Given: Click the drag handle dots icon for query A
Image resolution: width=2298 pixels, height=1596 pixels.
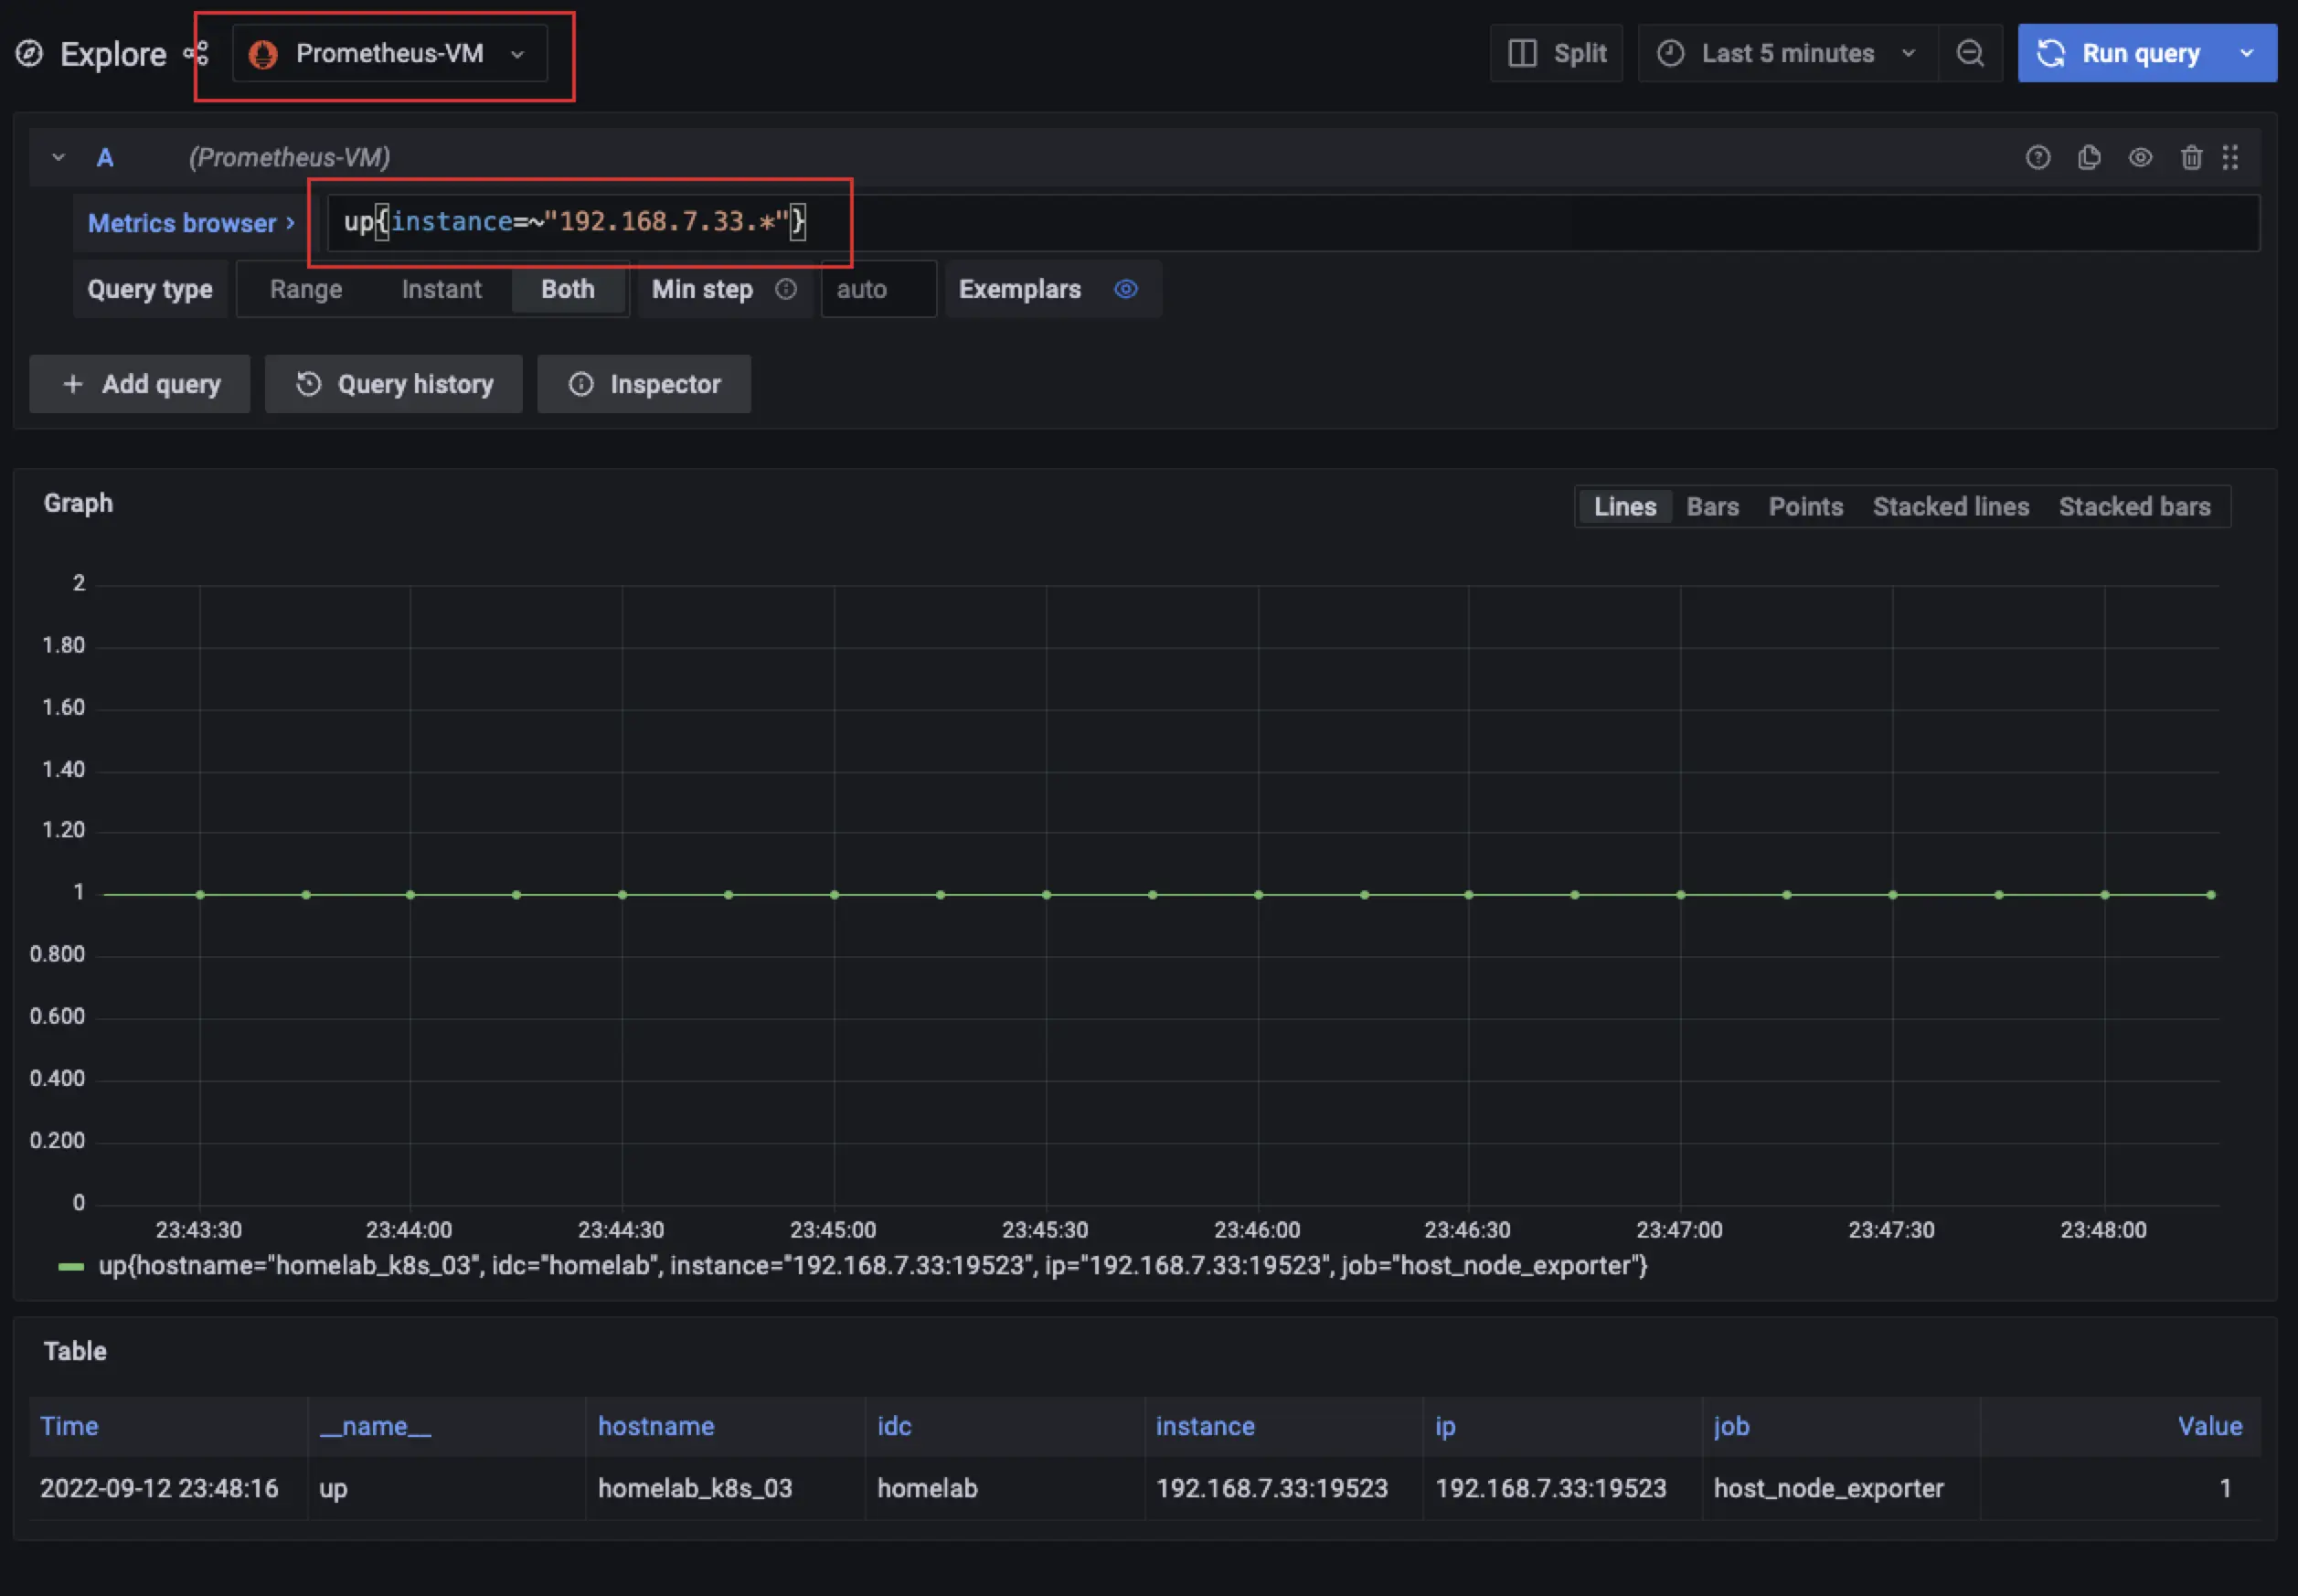Looking at the screenshot, I should [x=2230, y=157].
